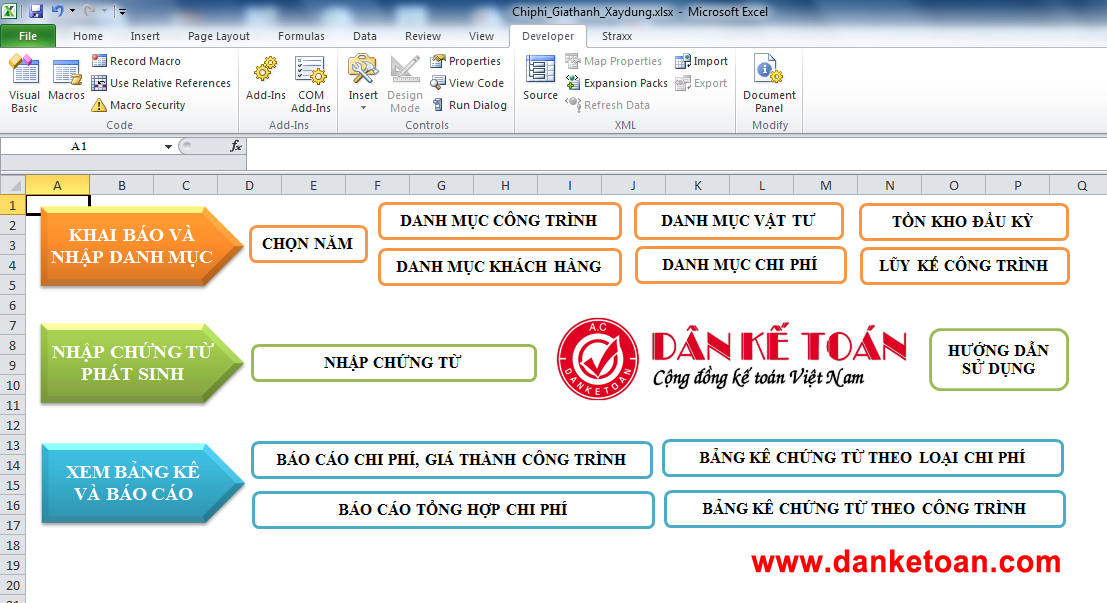Viewport: 1107px width, 603px height.
Task: Expand the Quick Access Toolbar customize arrow
Action: point(122,12)
